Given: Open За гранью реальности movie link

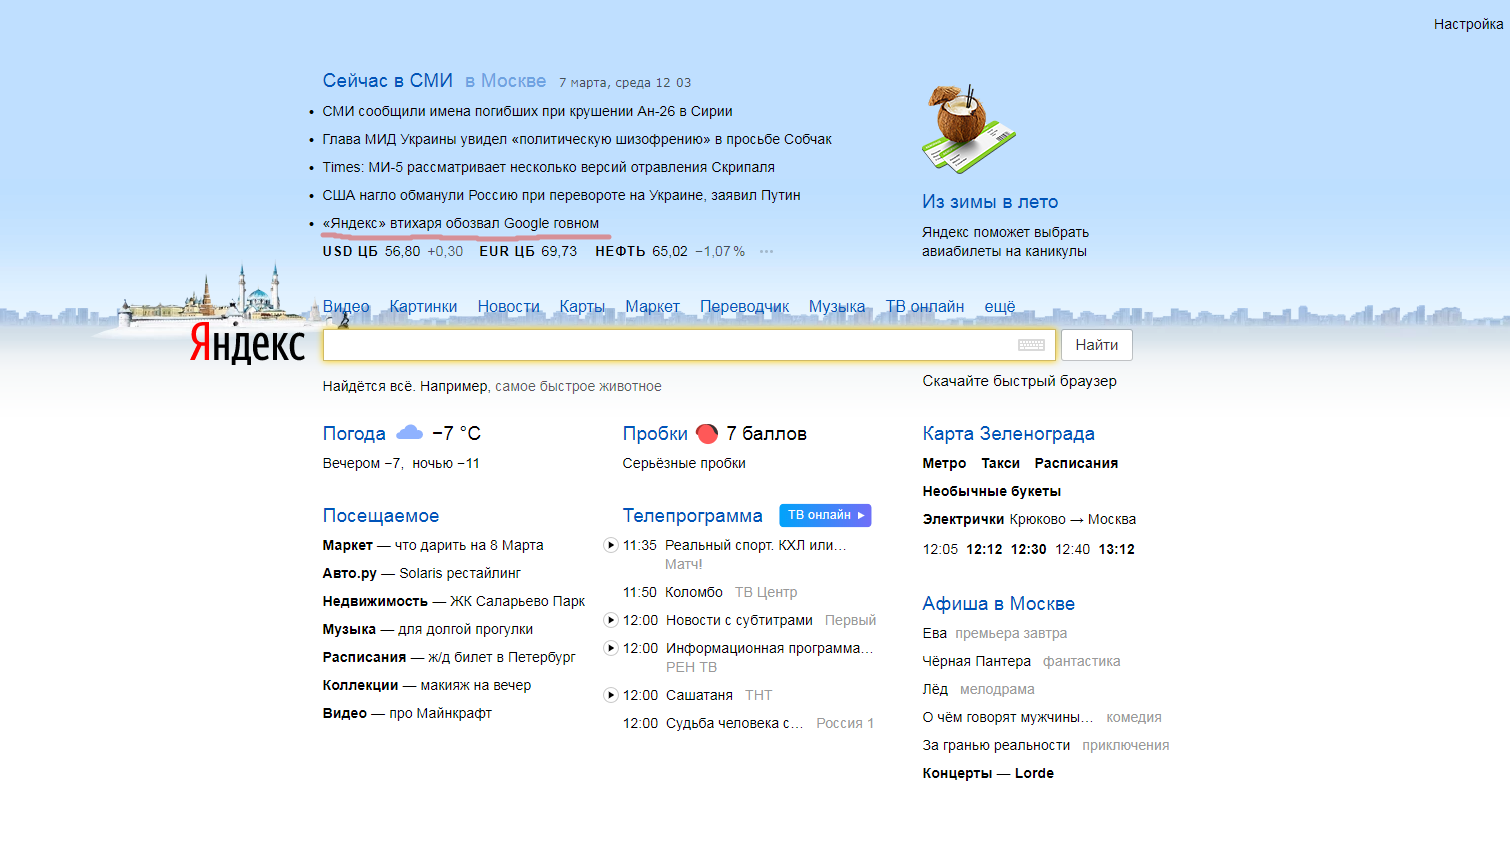Looking at the screenshot, I should (x=996, y=745).
